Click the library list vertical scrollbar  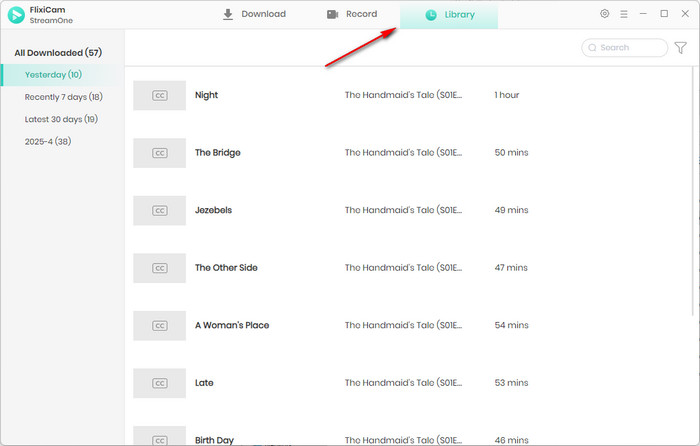click(693, 192)
